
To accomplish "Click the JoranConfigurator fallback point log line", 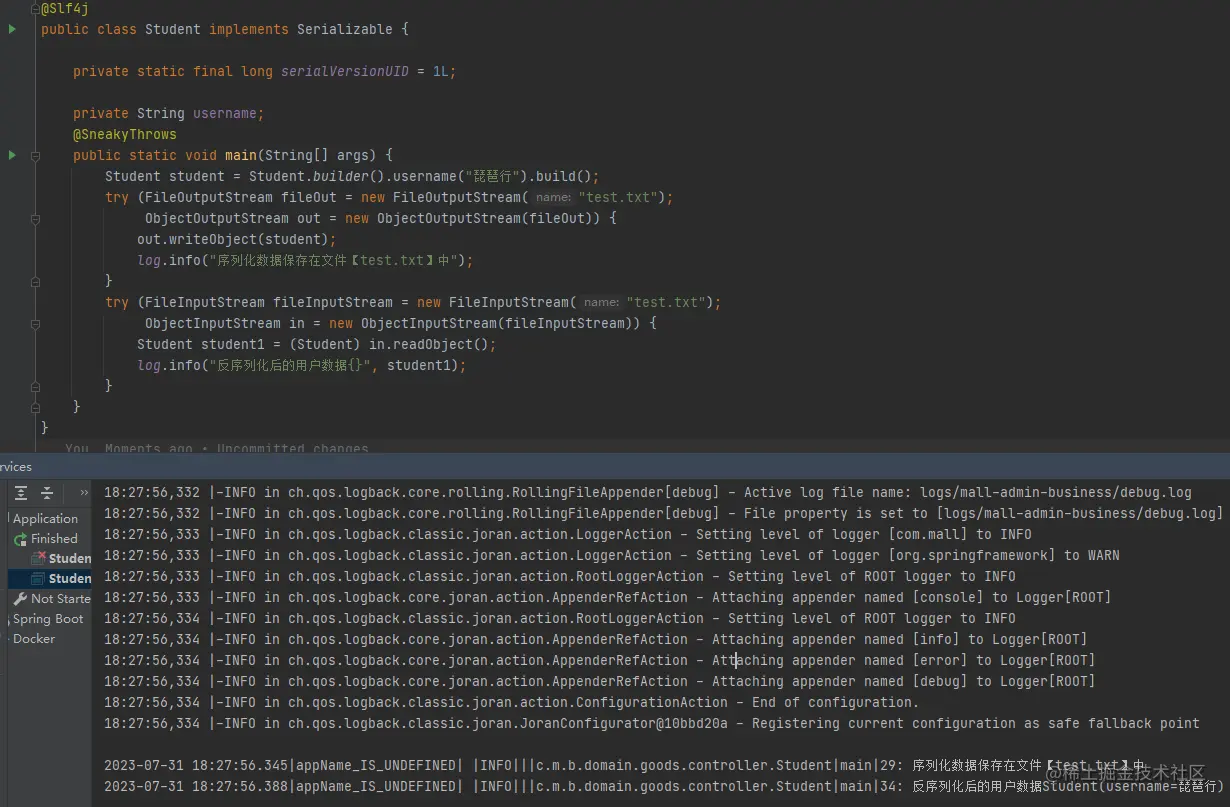I will click(x=652, y=723).
